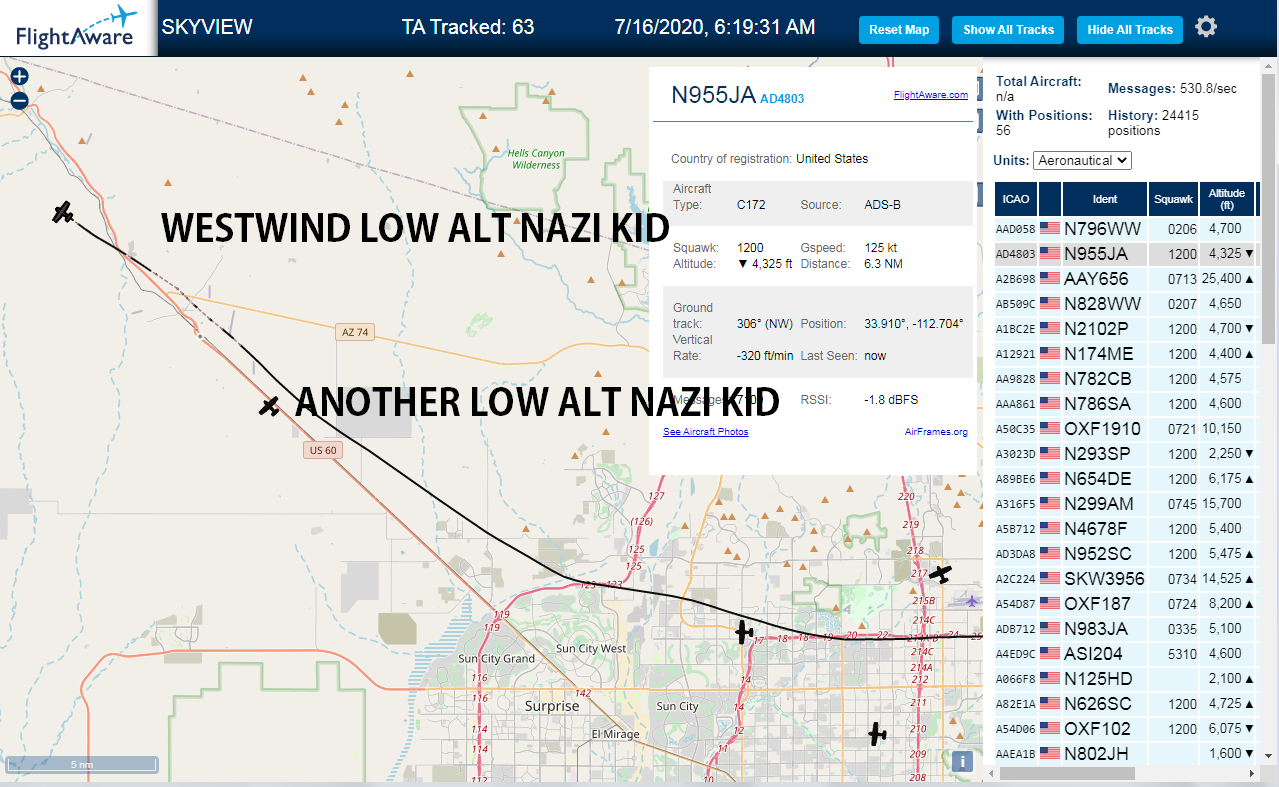Select the N782CB row
The width and height of the screenshot is (1279, 787).
(x=1125, y=379)
